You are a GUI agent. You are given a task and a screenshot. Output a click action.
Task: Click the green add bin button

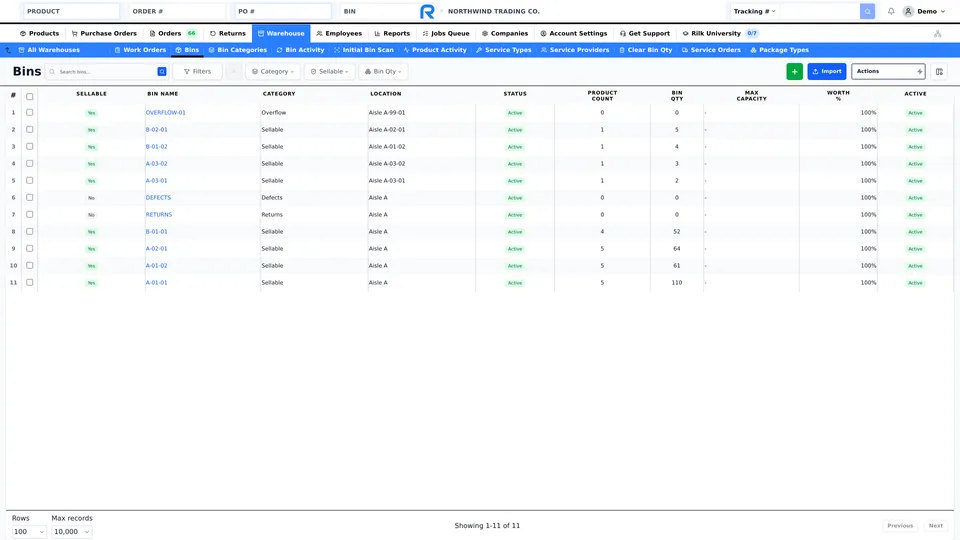click(x=794, y=72)
